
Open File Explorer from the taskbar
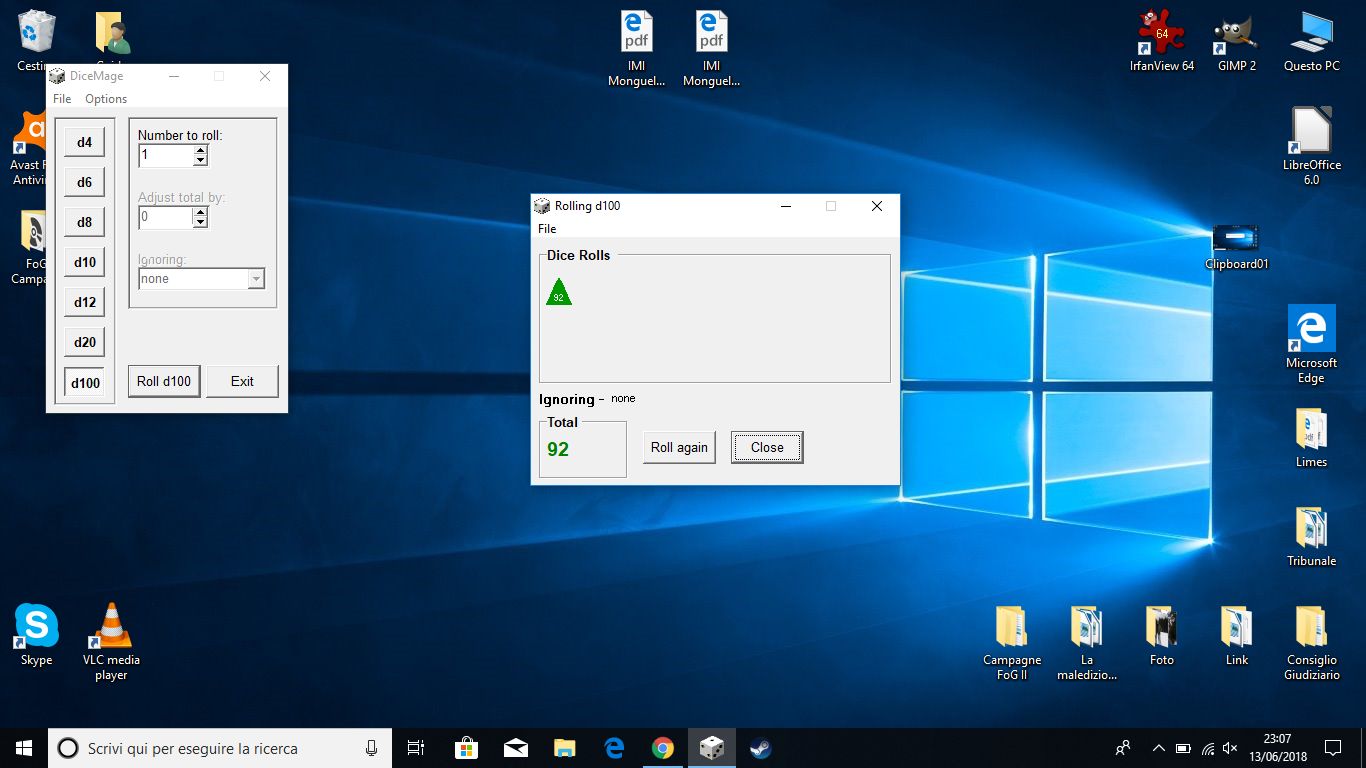coord(565,748)
